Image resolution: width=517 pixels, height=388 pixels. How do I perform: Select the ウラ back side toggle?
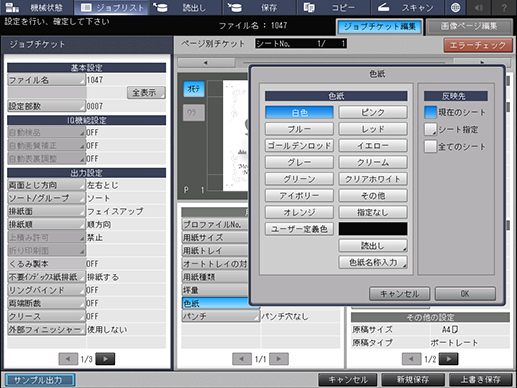tap(194, 113)
